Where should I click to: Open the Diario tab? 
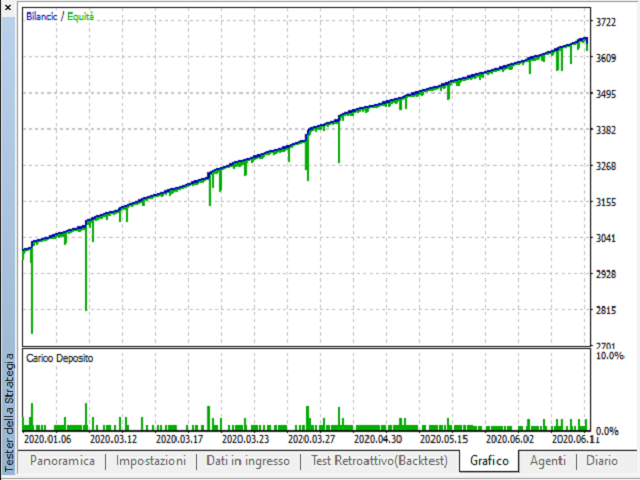pyautogui.click(x=602, y=461)
